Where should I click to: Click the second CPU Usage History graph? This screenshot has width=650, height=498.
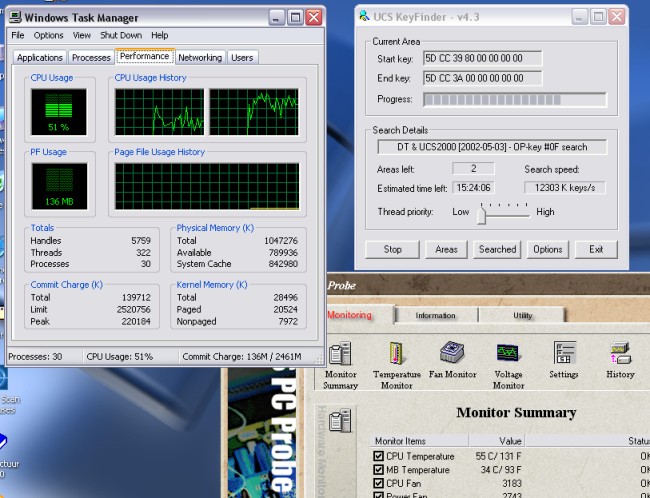coord(254,112)
